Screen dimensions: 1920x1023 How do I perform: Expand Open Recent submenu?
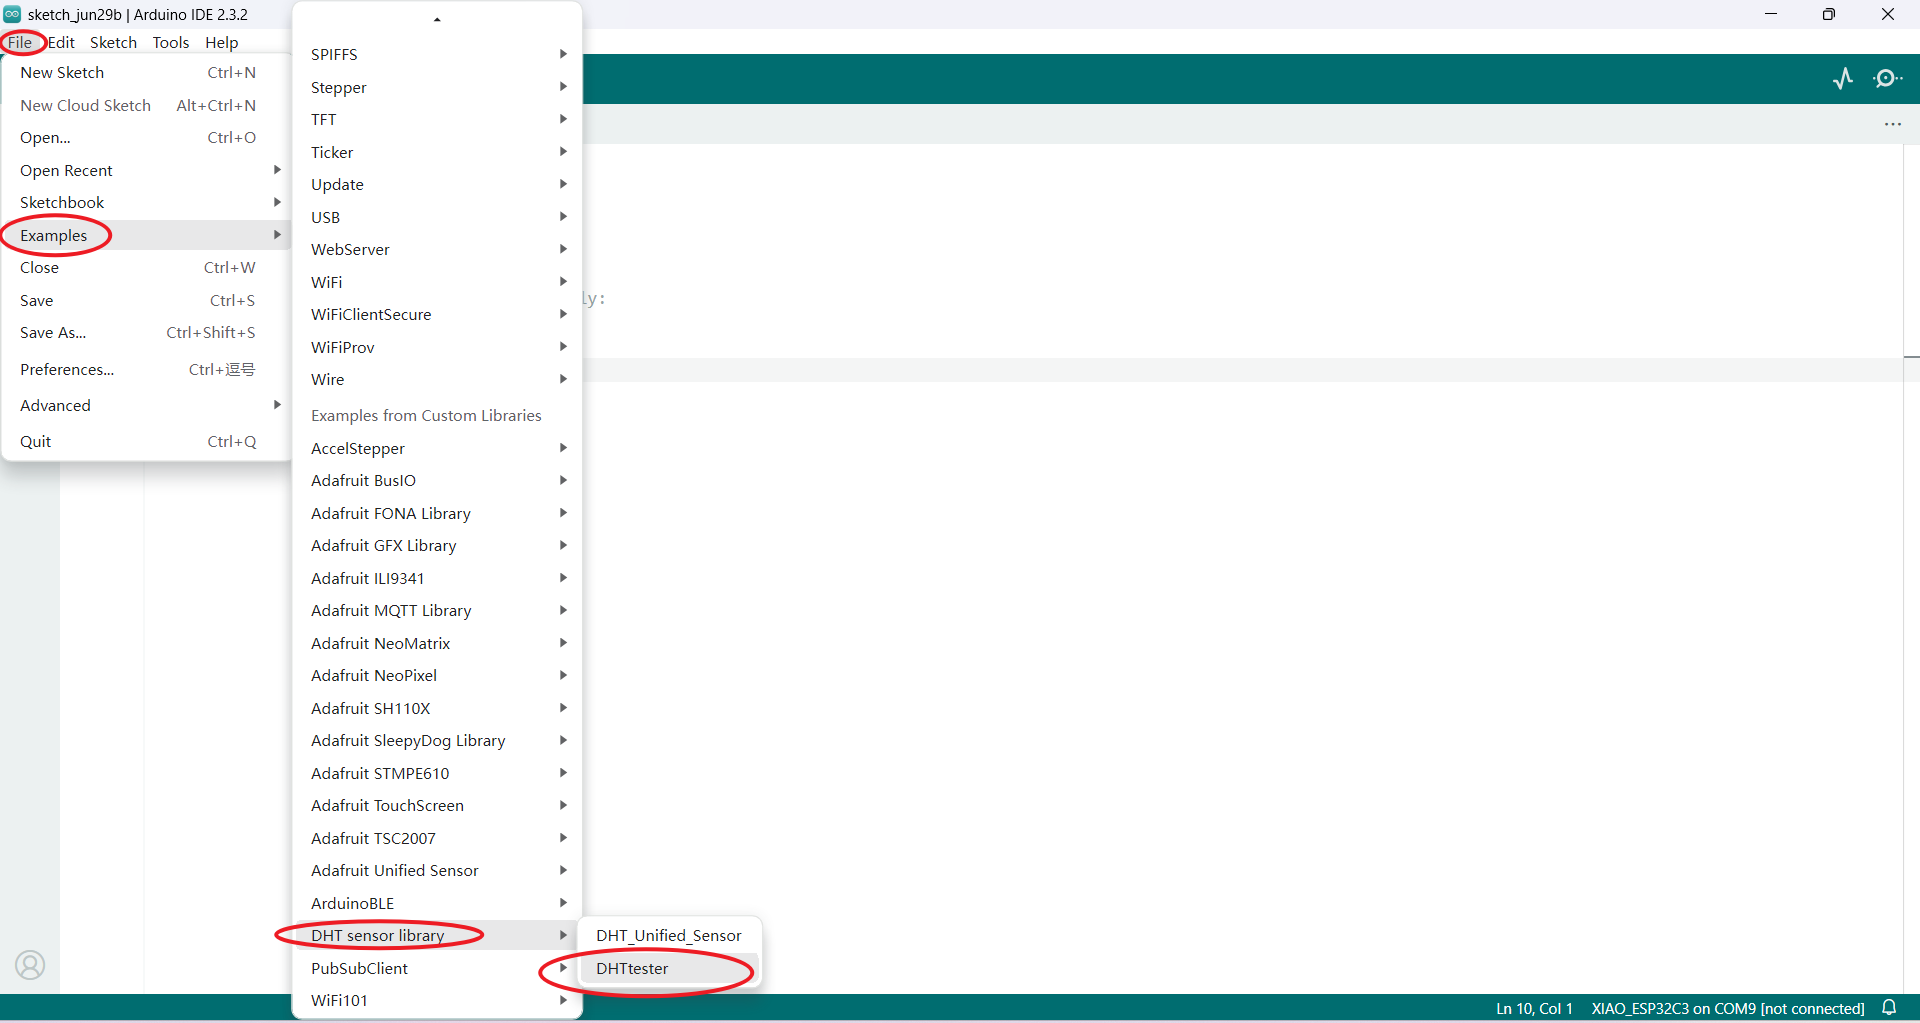tap(146, 170)
